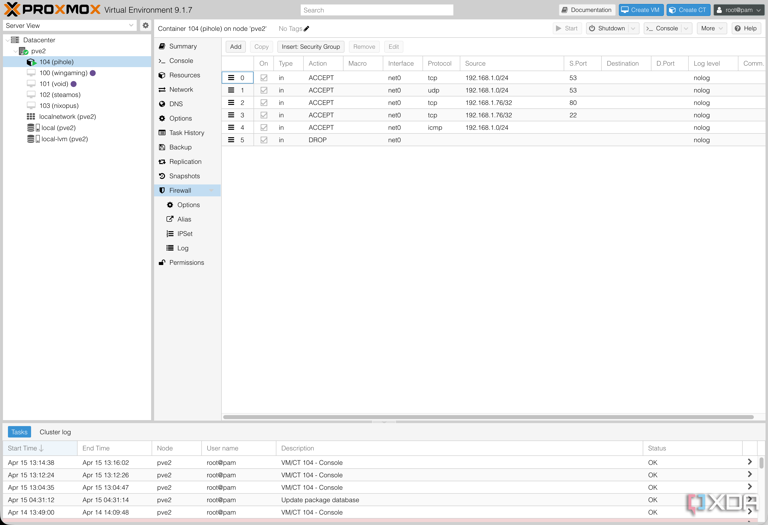Expand the Shutdown dropdown arrow
This screenshot has width=768, height=525.
[633, 29]
